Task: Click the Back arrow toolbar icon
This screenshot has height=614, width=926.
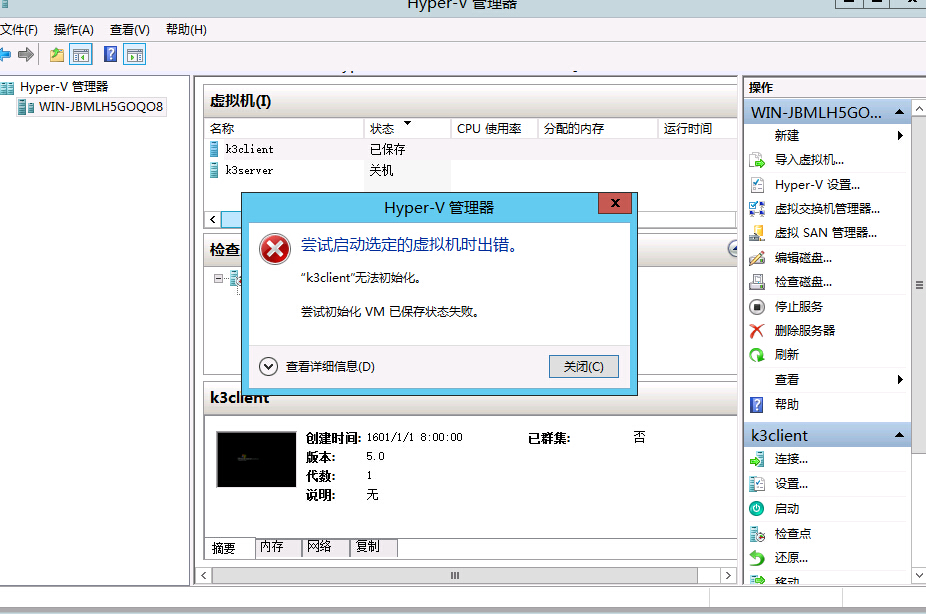Action: coord(5,55)
